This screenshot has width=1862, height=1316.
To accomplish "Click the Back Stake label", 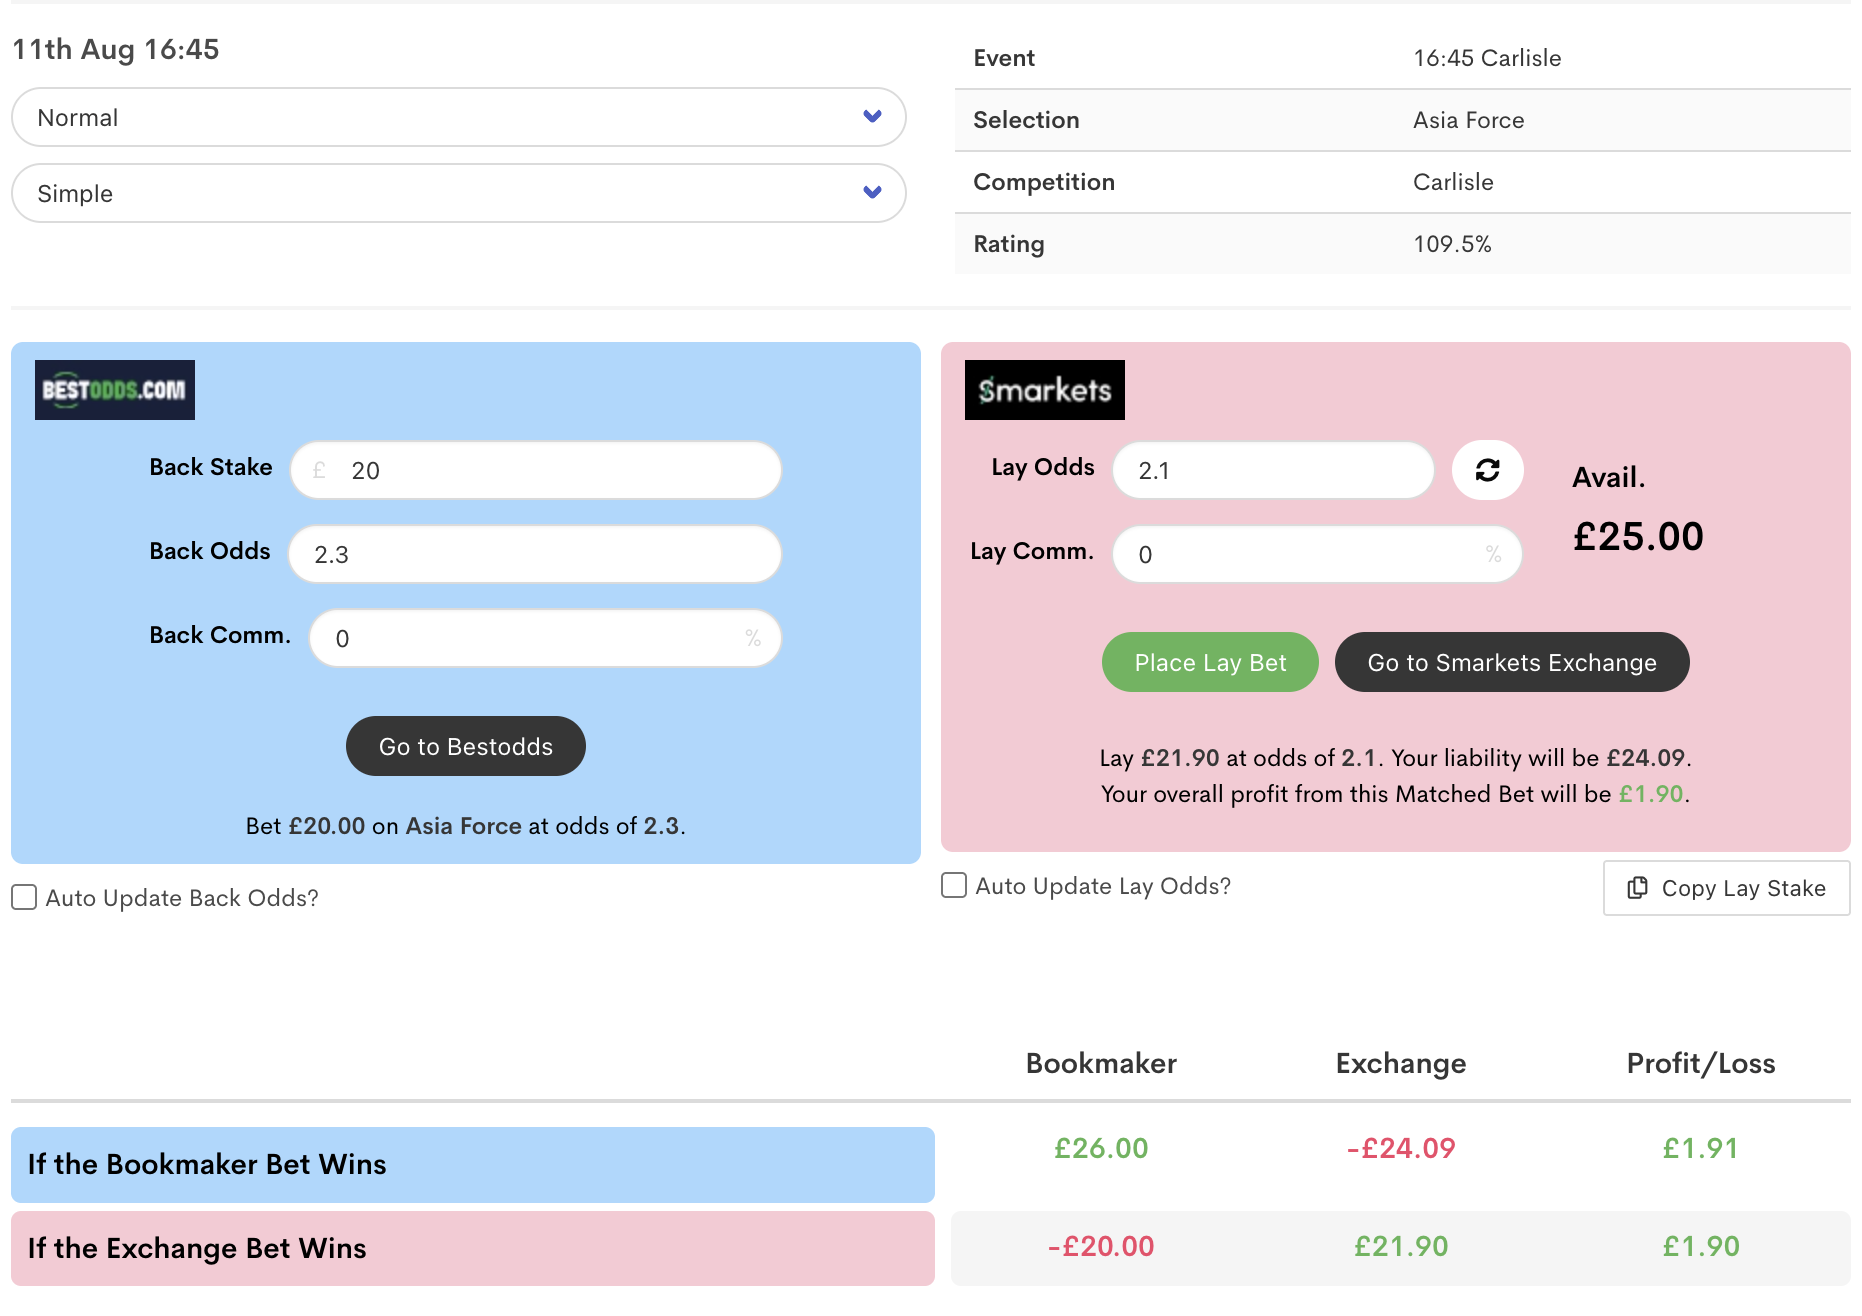I will pyautogui.click(x=211, y=467).
